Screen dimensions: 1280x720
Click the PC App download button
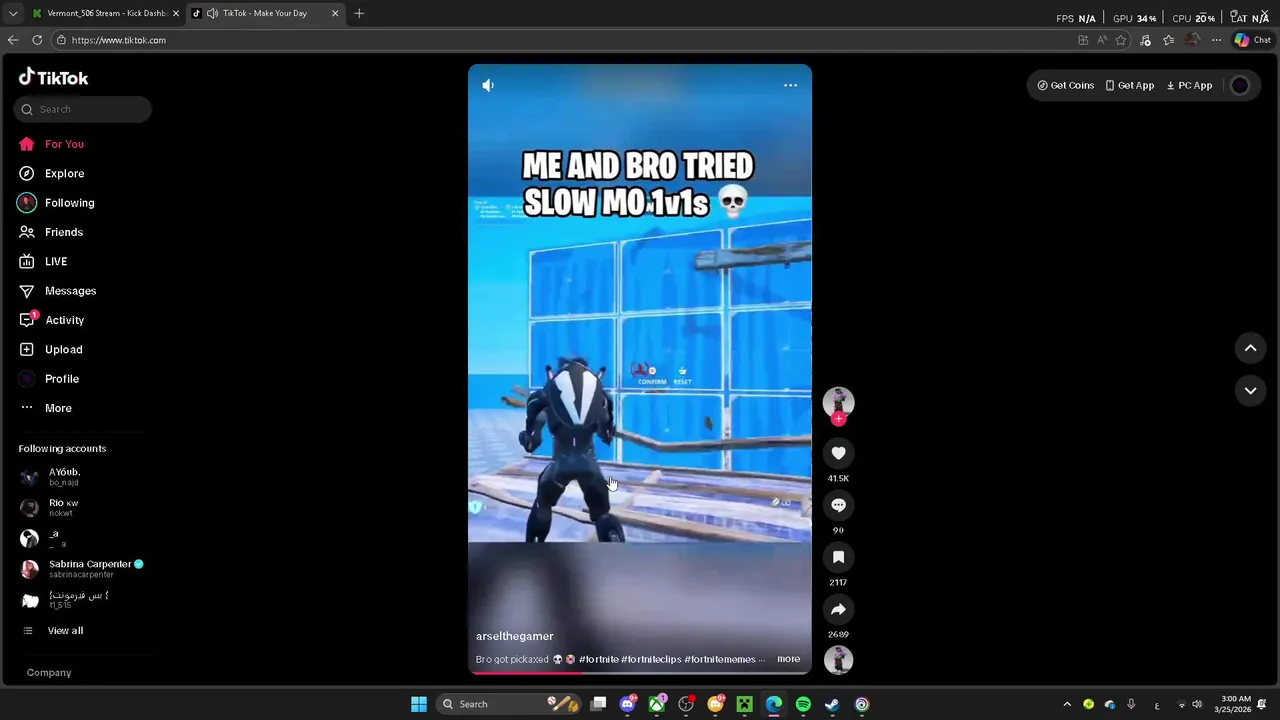tap(1189, 85)
